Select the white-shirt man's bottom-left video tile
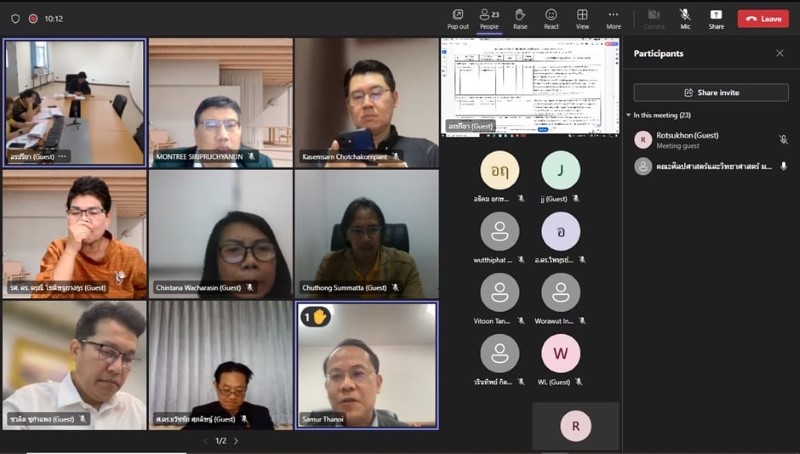Image resolution: width=800 pixels, height=454 pixels. [74, 365]
